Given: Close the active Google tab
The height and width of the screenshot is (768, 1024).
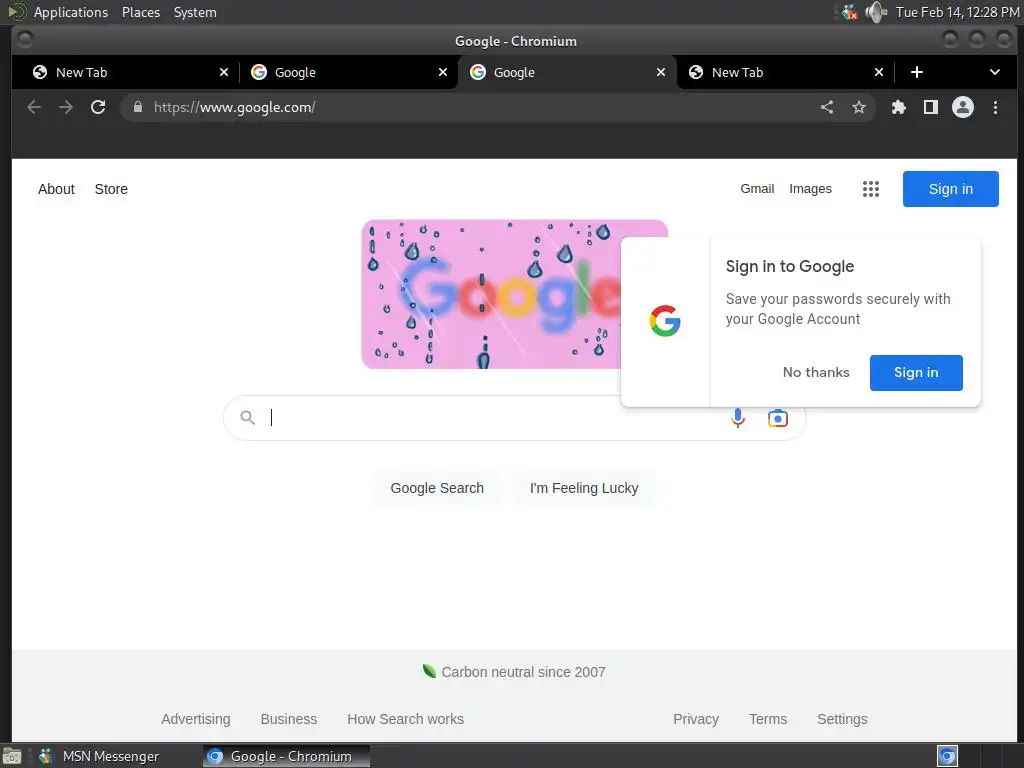Looking at the screenshot, I should click(661, 72).
